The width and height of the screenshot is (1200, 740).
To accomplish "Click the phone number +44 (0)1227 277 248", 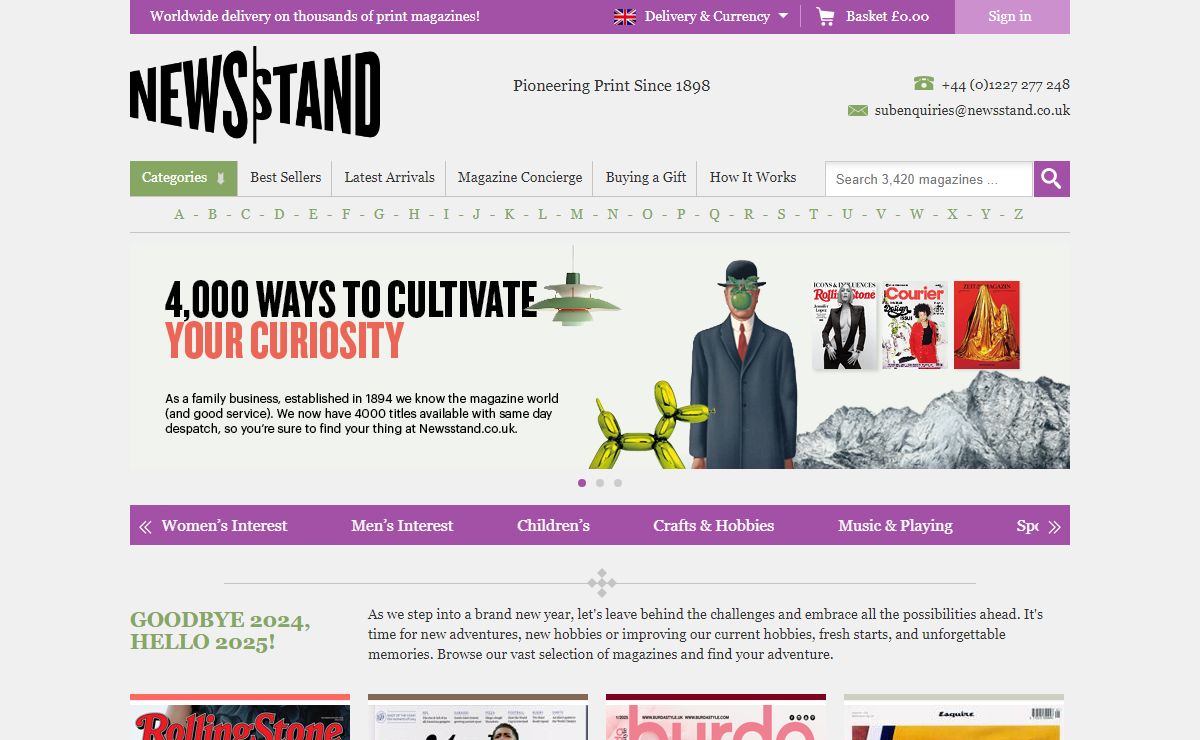I will (x=1005, y=85).
